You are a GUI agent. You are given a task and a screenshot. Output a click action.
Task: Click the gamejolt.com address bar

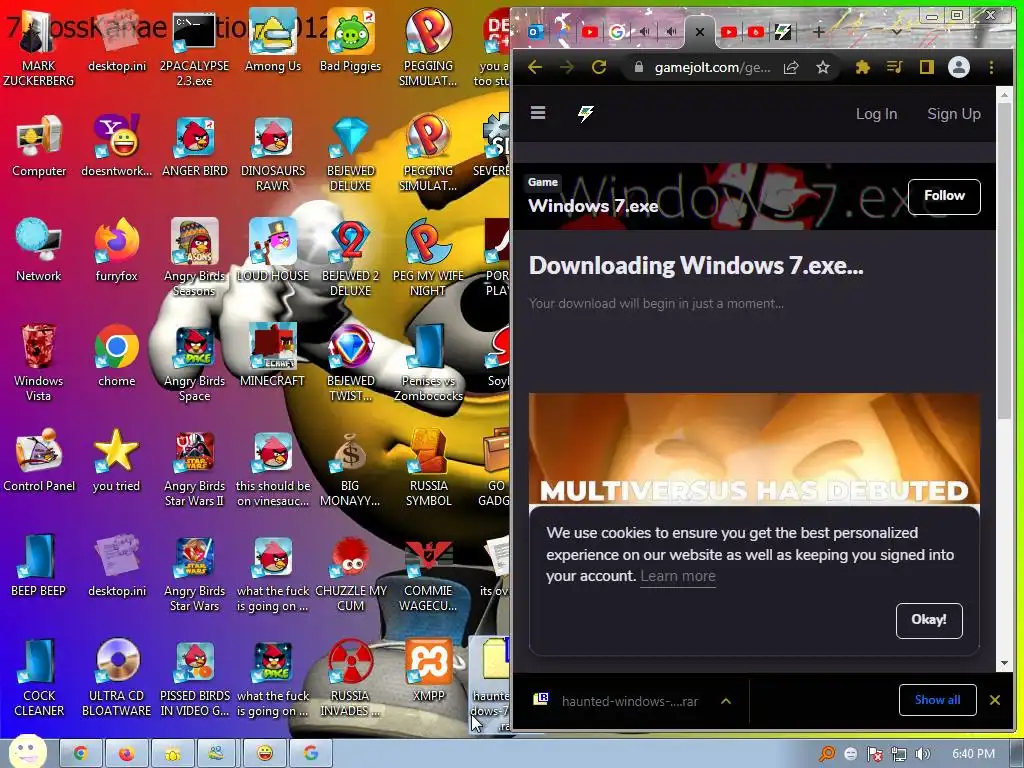tap(712, 67)
